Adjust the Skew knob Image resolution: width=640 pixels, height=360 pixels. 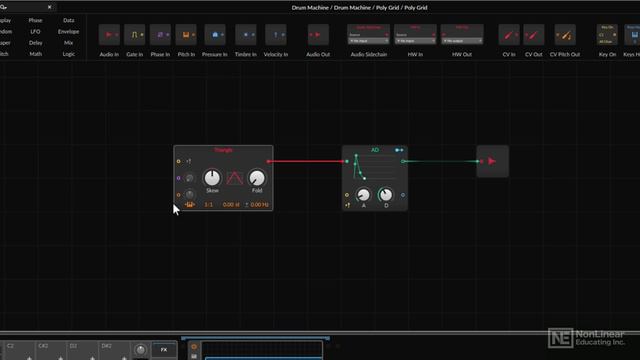pyautogui.click(x=212, y=178)
